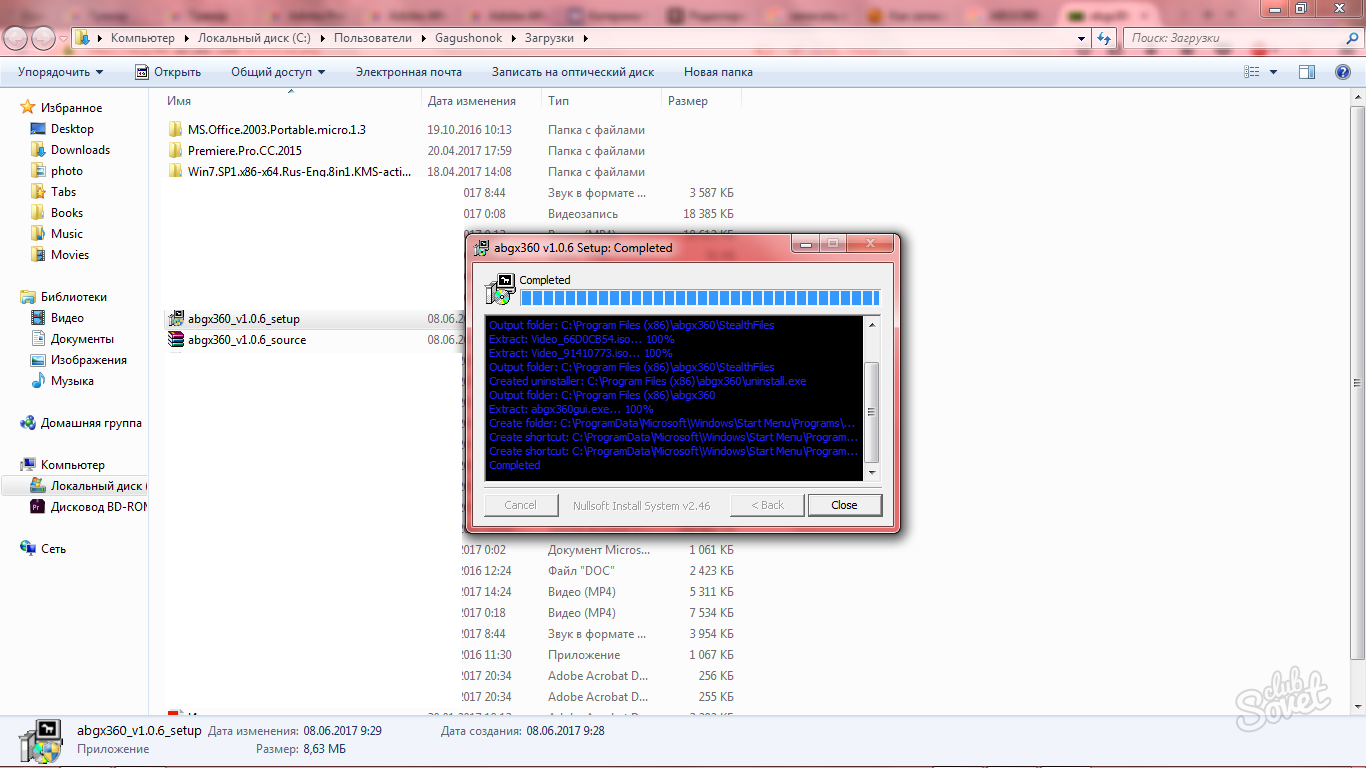The width and height of the screenshot is (1366, 768).
Task: Open Downloads in the Favorites sidebar
Action: point(80,150)
